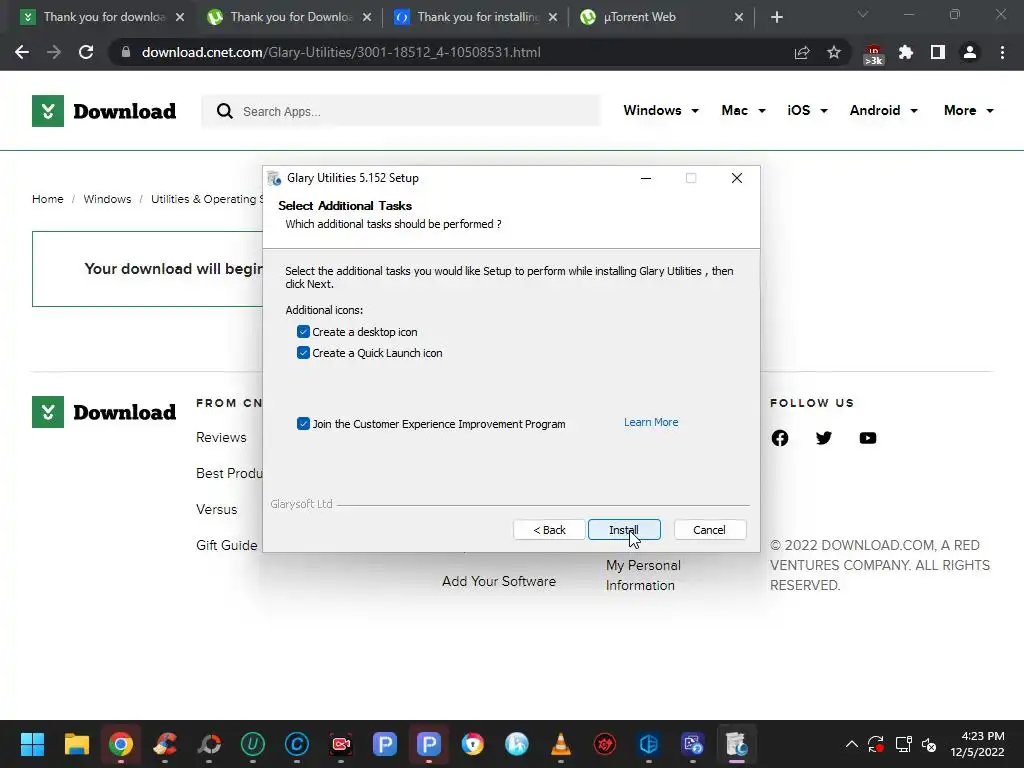
Task: Click the address bar URL
Action: coord(341,52)
